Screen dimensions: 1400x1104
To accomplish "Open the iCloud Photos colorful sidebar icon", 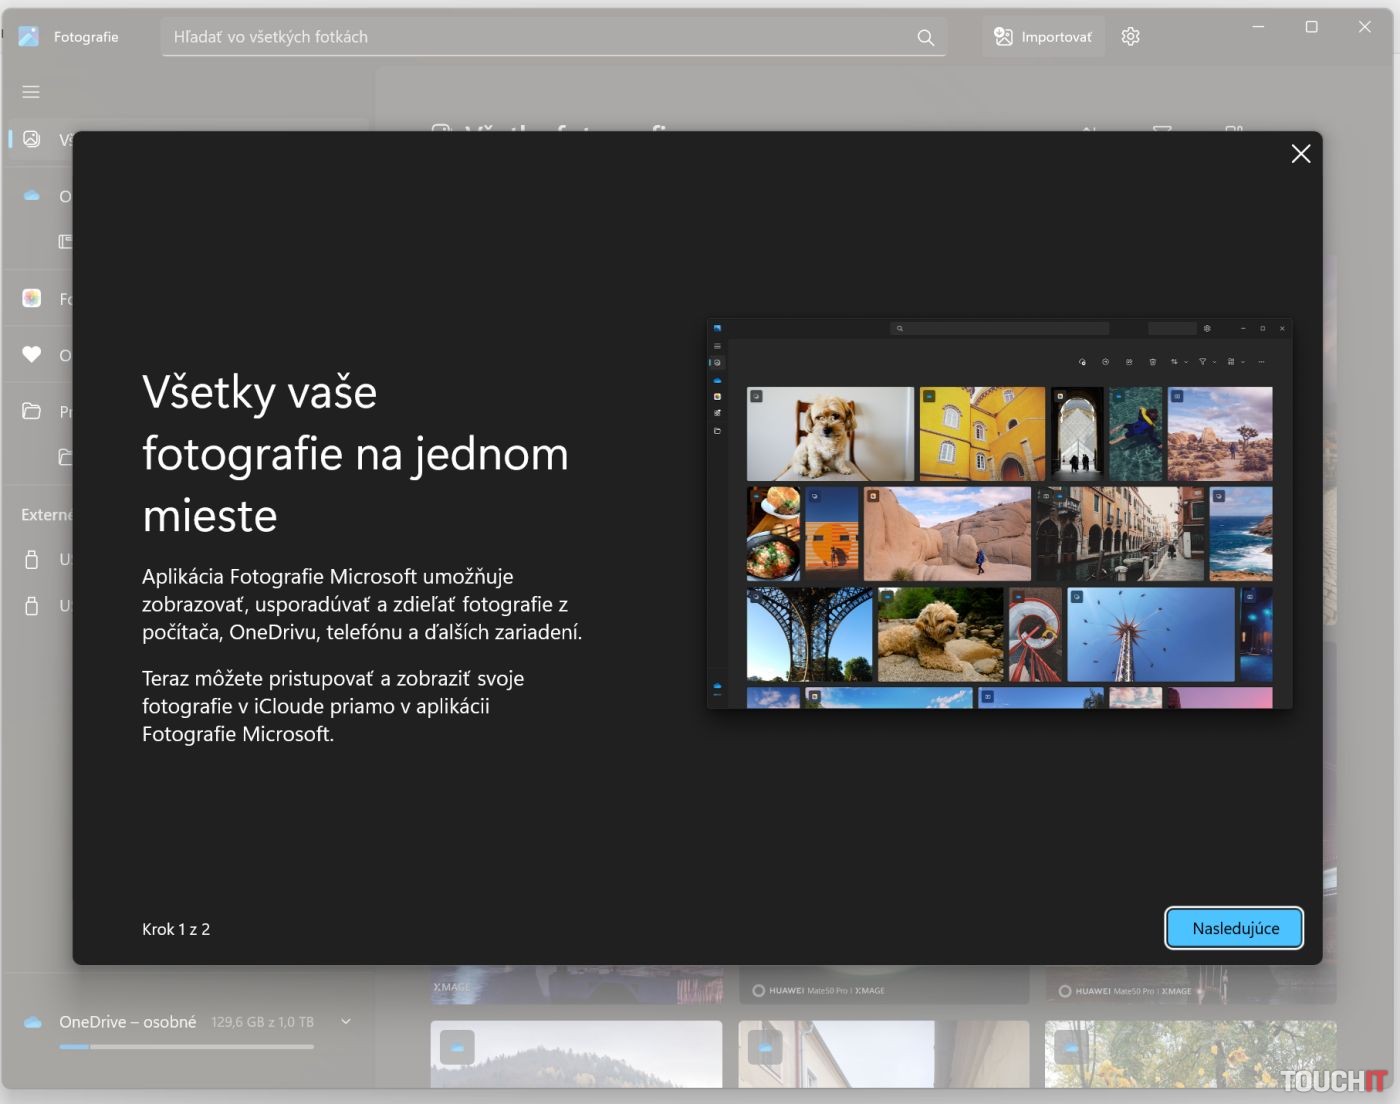I will (x=32, y=298).
